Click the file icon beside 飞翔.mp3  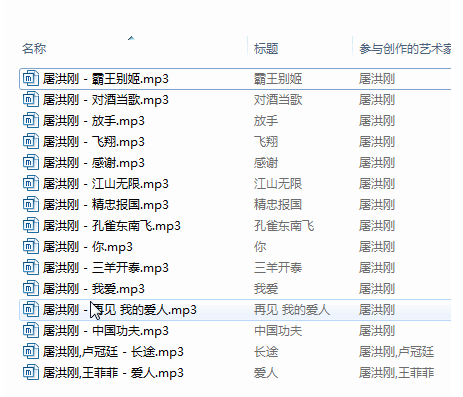click(x=31, y=142)
